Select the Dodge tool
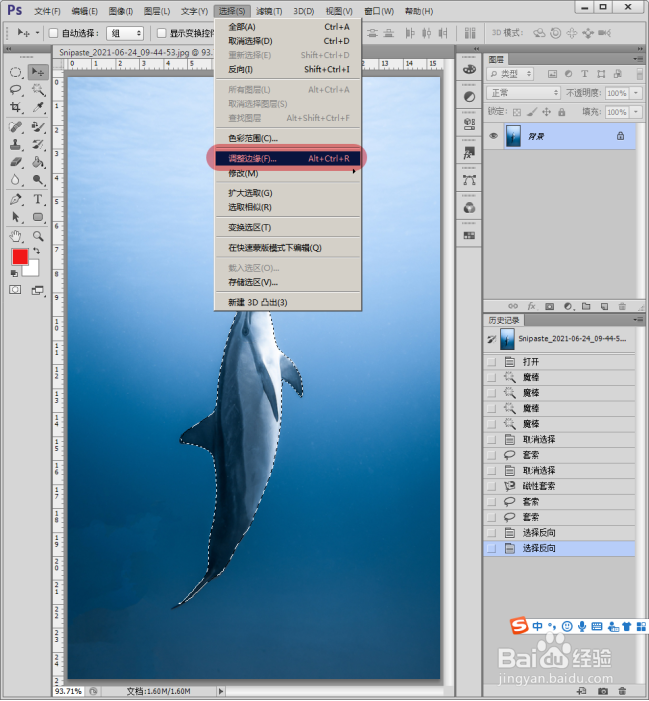Image resolution: width=649 pixels, height=701 pixels. click(38, 180)
